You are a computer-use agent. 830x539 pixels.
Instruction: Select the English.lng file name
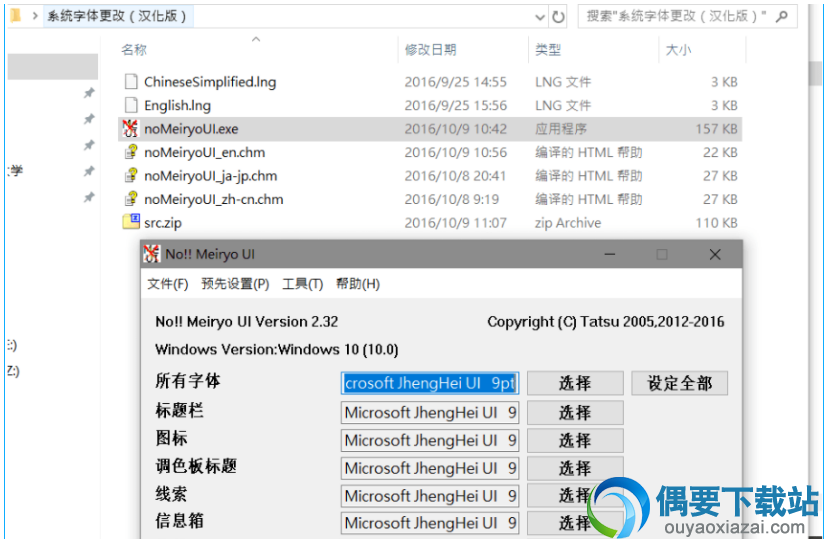[177, 105]
